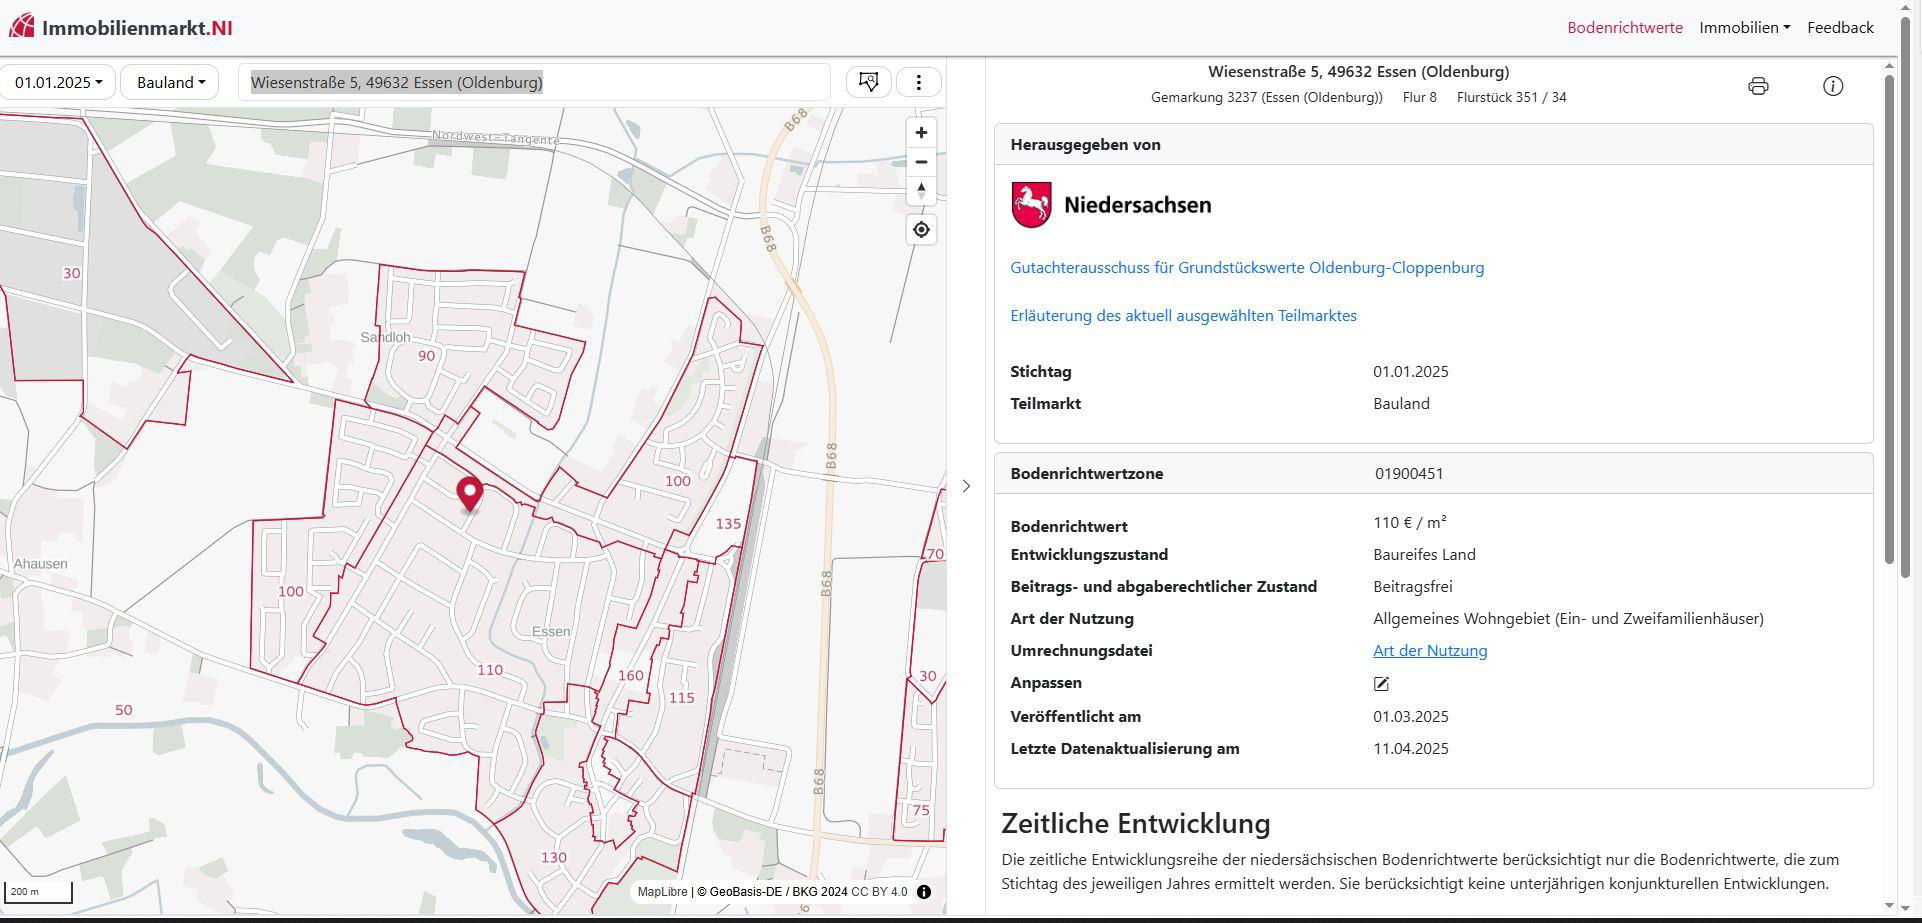Click zone value 50 on the map

pos(123,710)
